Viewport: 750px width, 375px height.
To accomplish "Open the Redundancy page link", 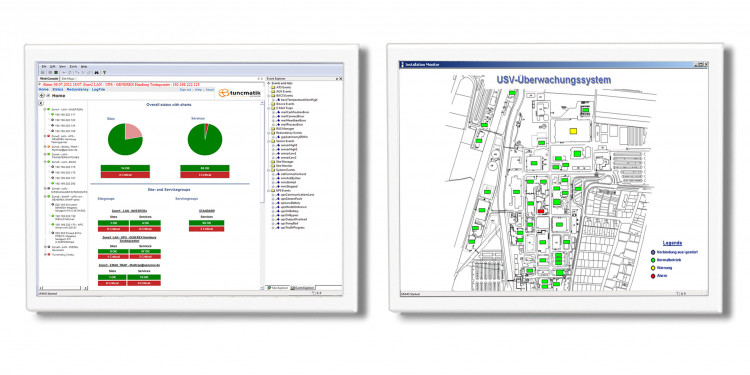I will (x=77, y=89).
